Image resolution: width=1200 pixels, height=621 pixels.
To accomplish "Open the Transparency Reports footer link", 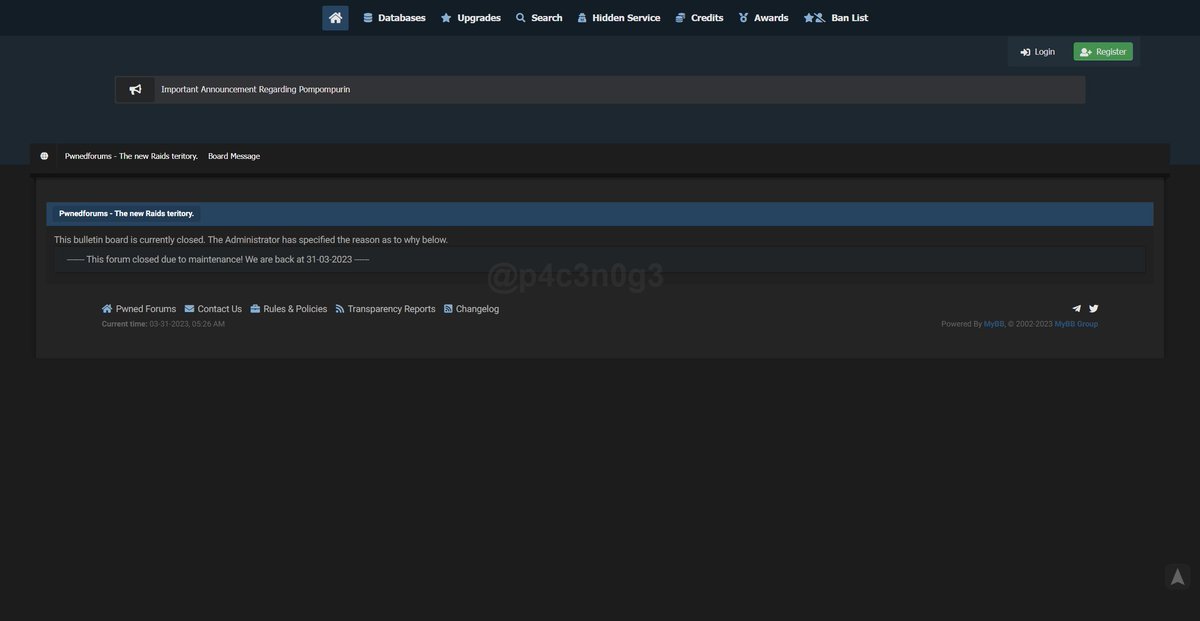I will coord(385,309).
